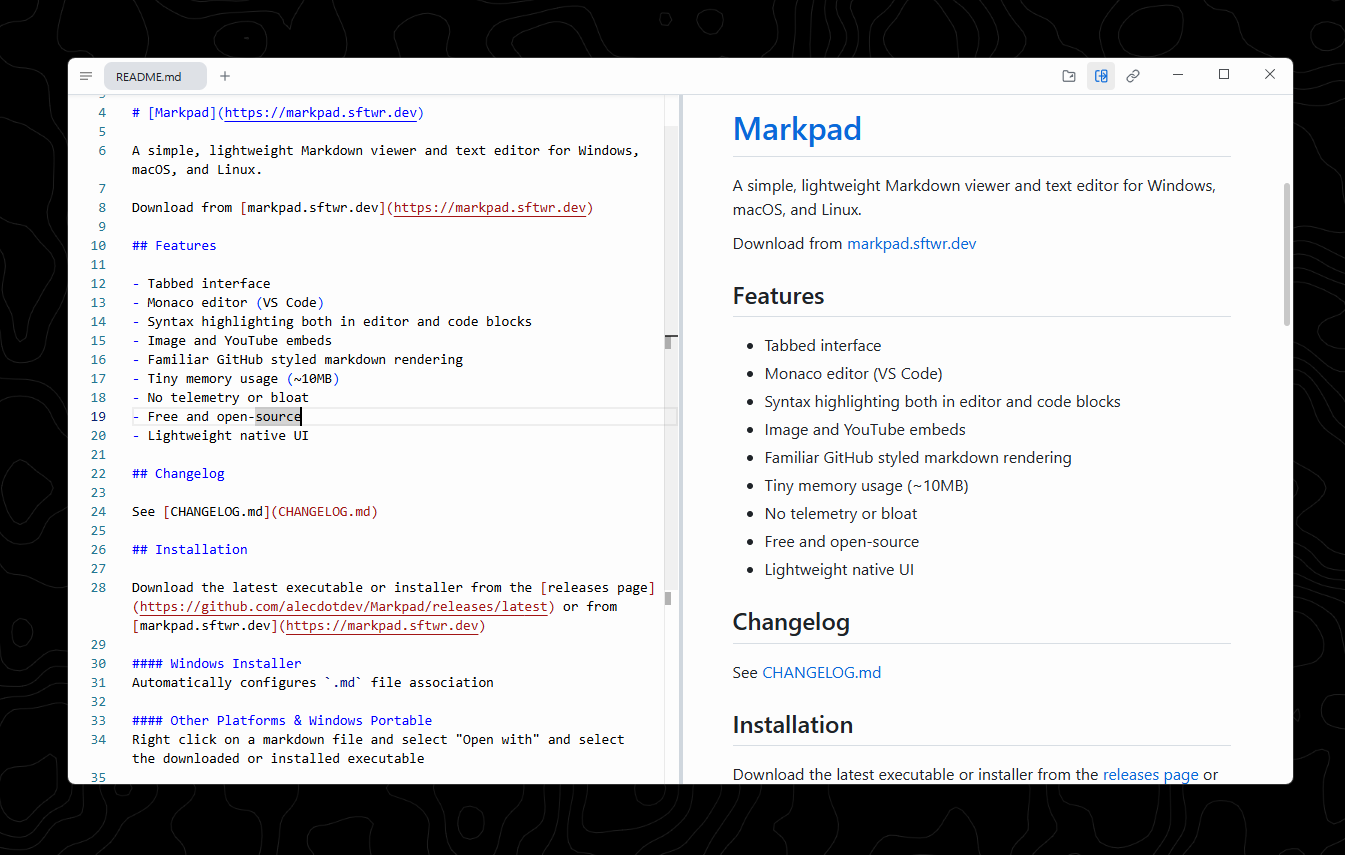Click line number 19 in the editor gutter
The width and height of the screenshot is (1345, 855).
[98, 416]
